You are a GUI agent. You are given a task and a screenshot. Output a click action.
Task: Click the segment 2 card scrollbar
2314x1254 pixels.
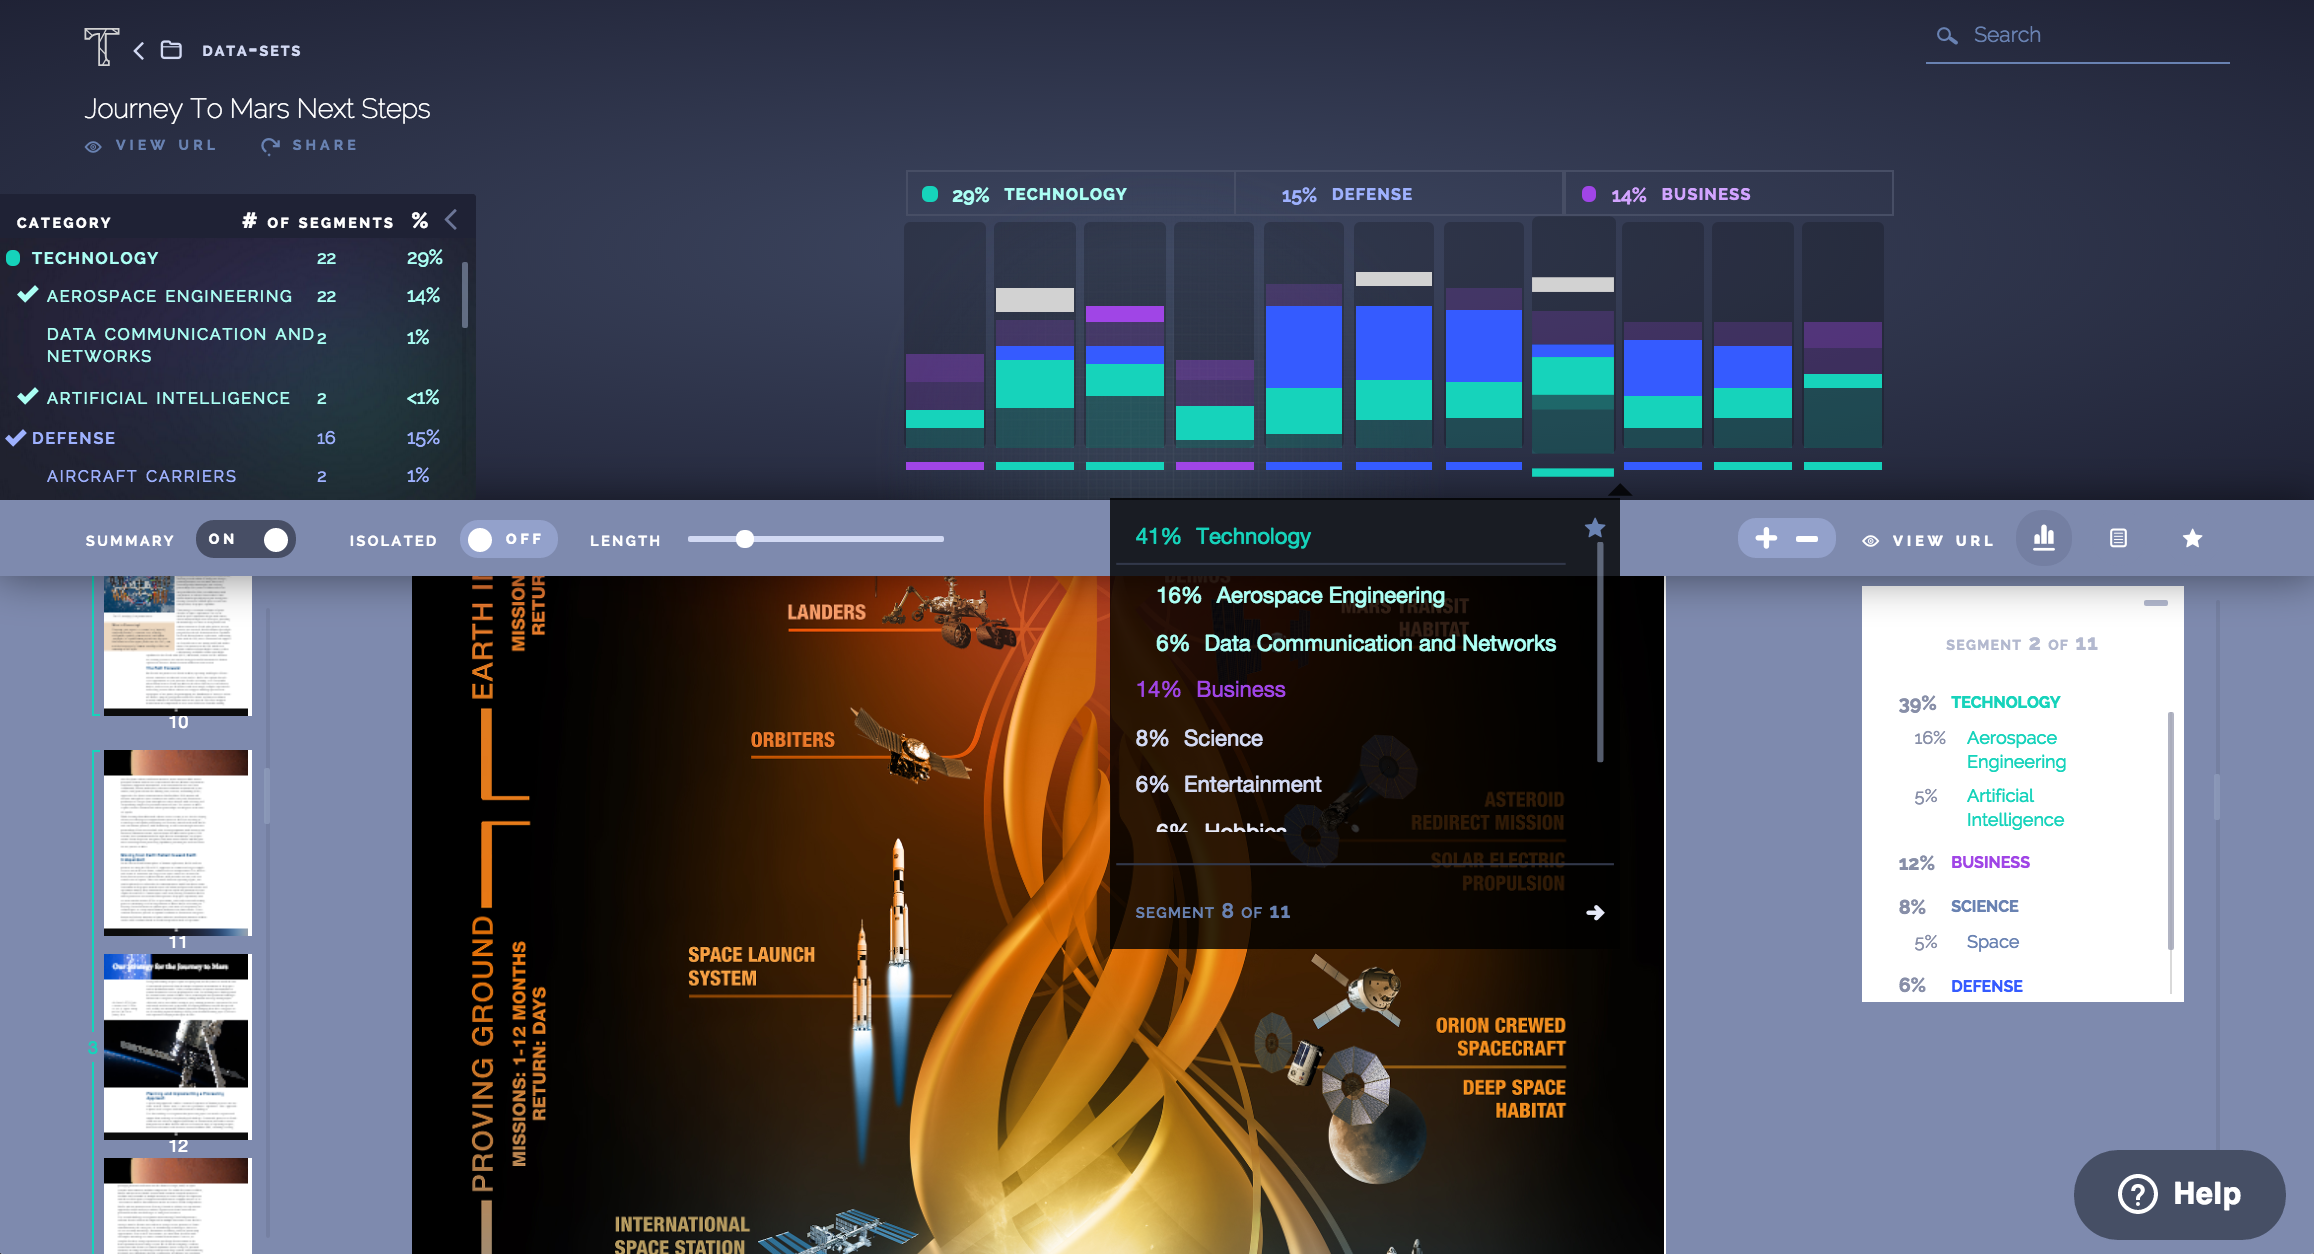tap(2171, 830)
